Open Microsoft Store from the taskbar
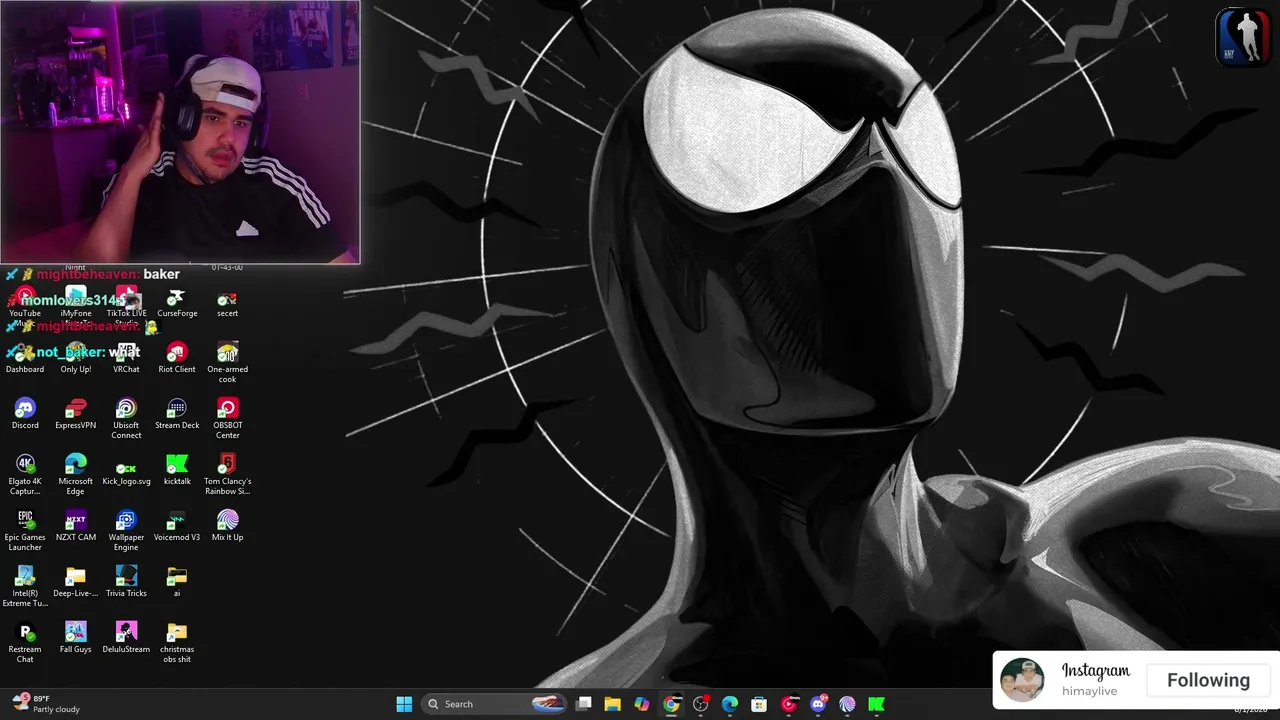The image size is (1280, 720). (x=759, y=704)
